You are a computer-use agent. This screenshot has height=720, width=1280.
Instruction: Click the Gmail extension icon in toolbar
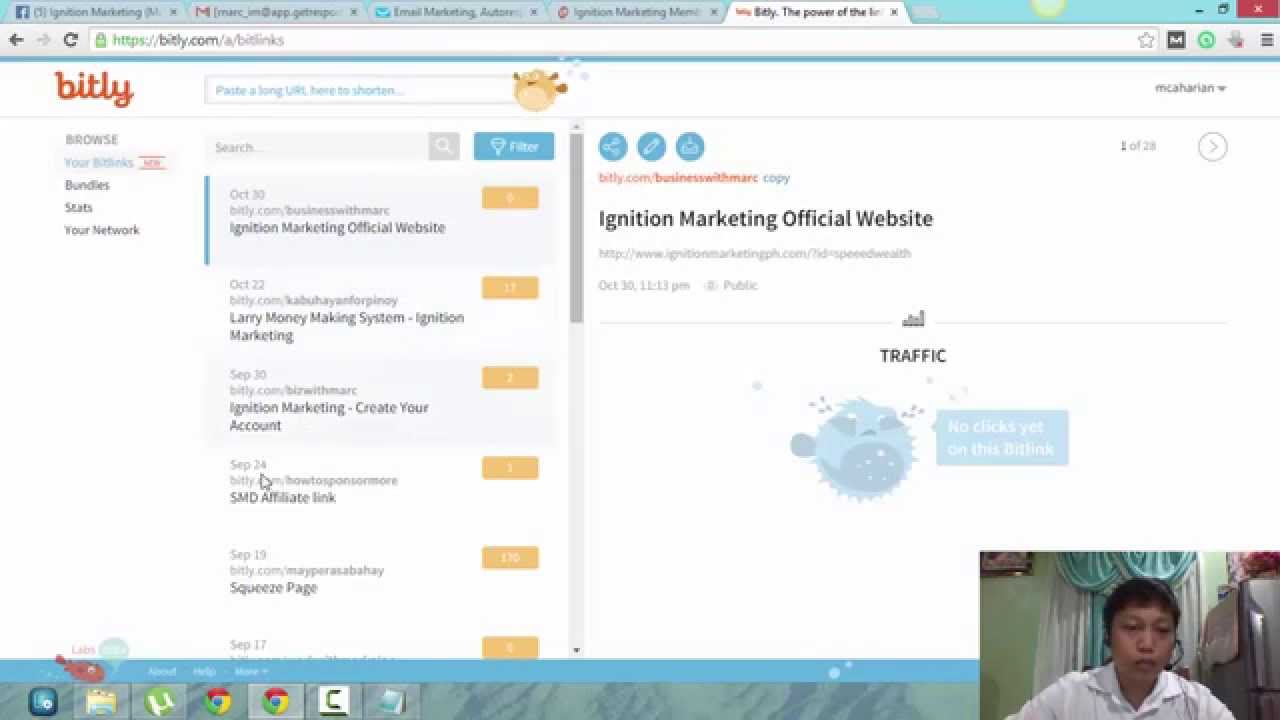point(1176,40)
